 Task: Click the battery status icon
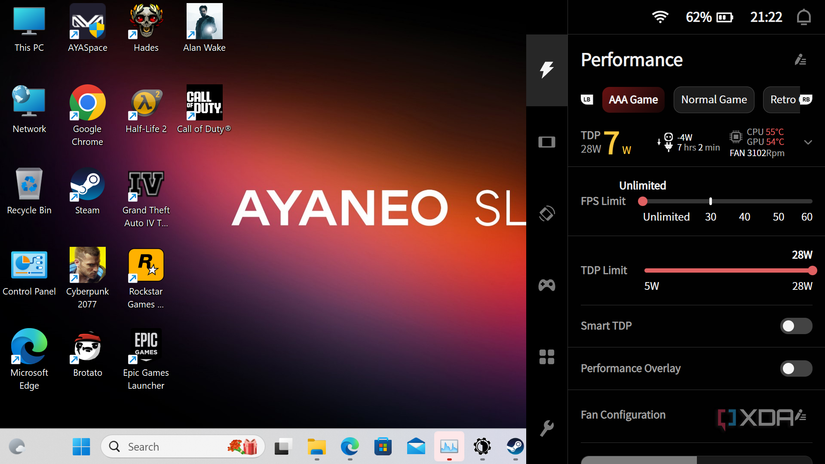pos(725,17)
